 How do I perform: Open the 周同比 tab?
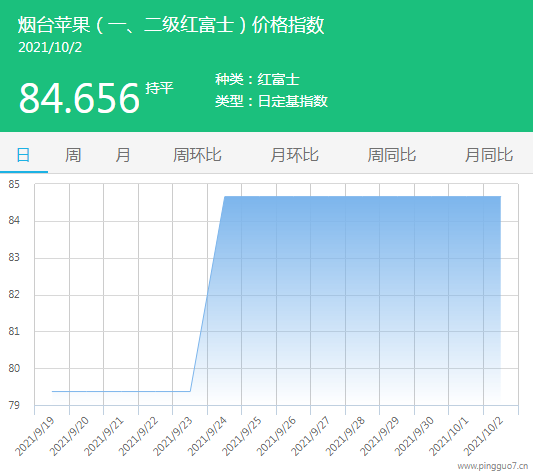(392, 155)
